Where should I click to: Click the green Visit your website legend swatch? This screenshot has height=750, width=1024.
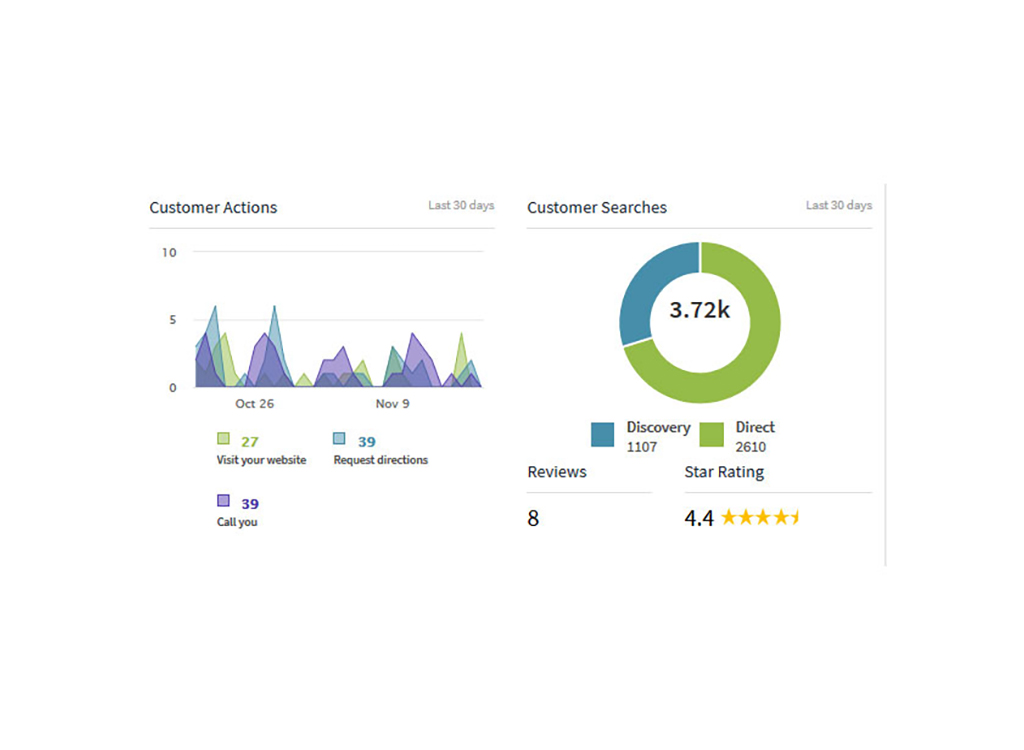tap(223, 438)
